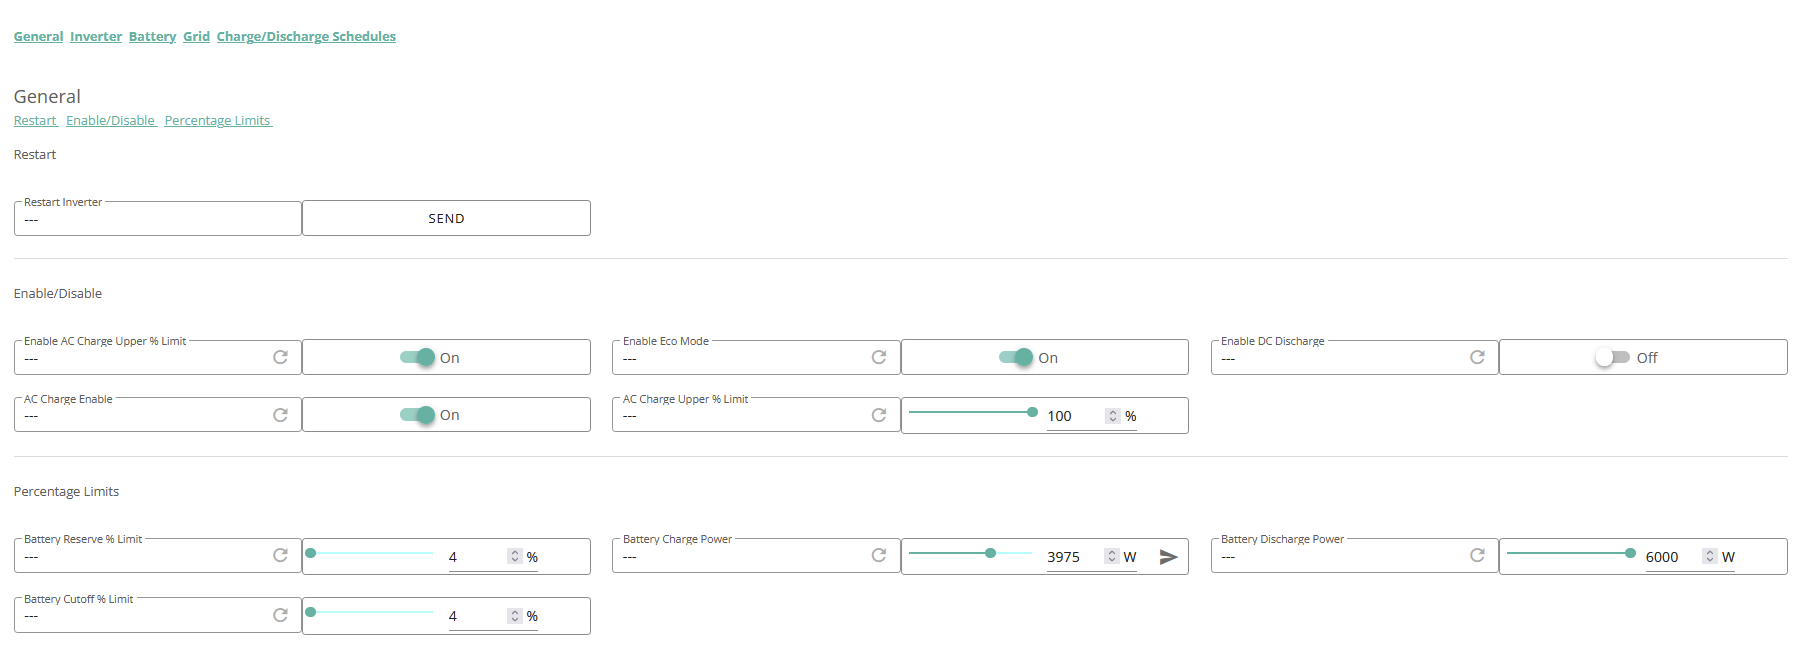This screenshot has width=1802, height=664.
Task: Refresh the AC Charge Enable value
Action: click(281, 415)
